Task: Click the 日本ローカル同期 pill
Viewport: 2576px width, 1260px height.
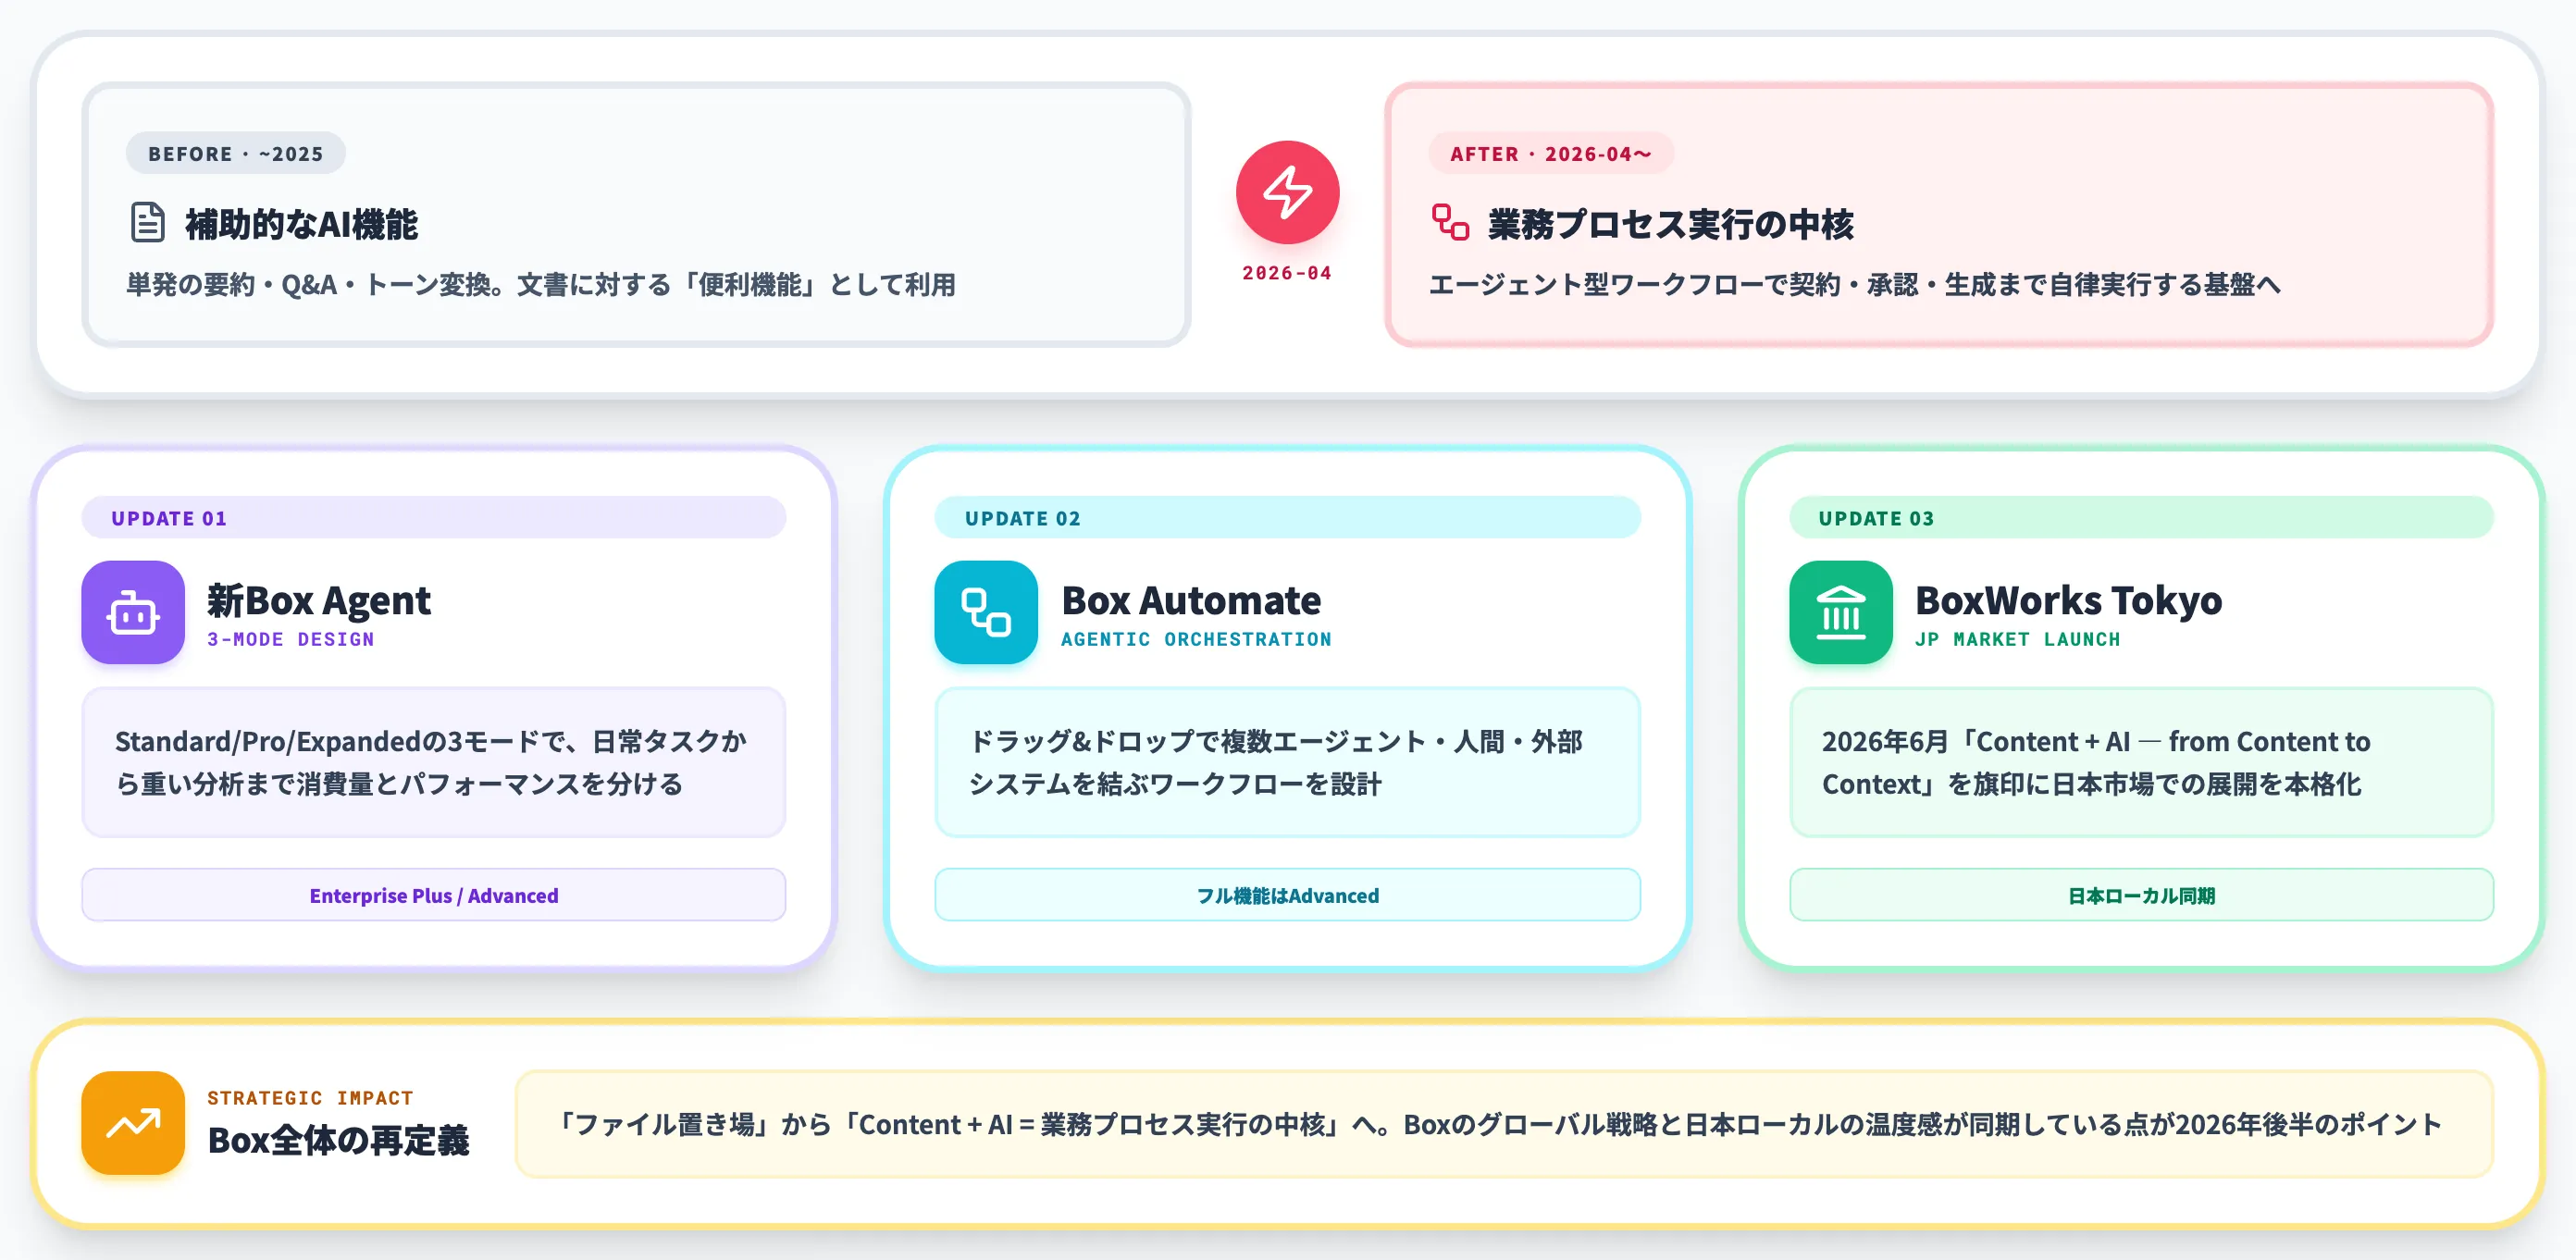Action: (2141, 895)
